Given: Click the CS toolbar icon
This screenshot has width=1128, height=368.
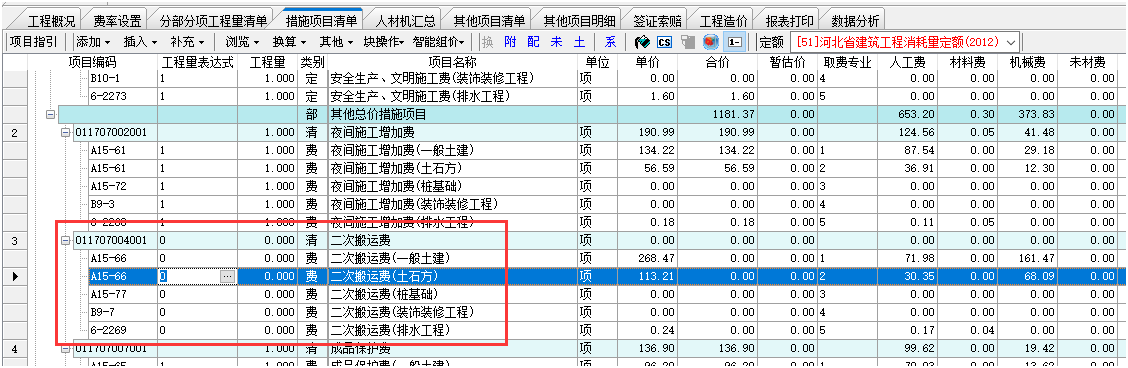Looking at the screenshot, I should tap(665, 42).
